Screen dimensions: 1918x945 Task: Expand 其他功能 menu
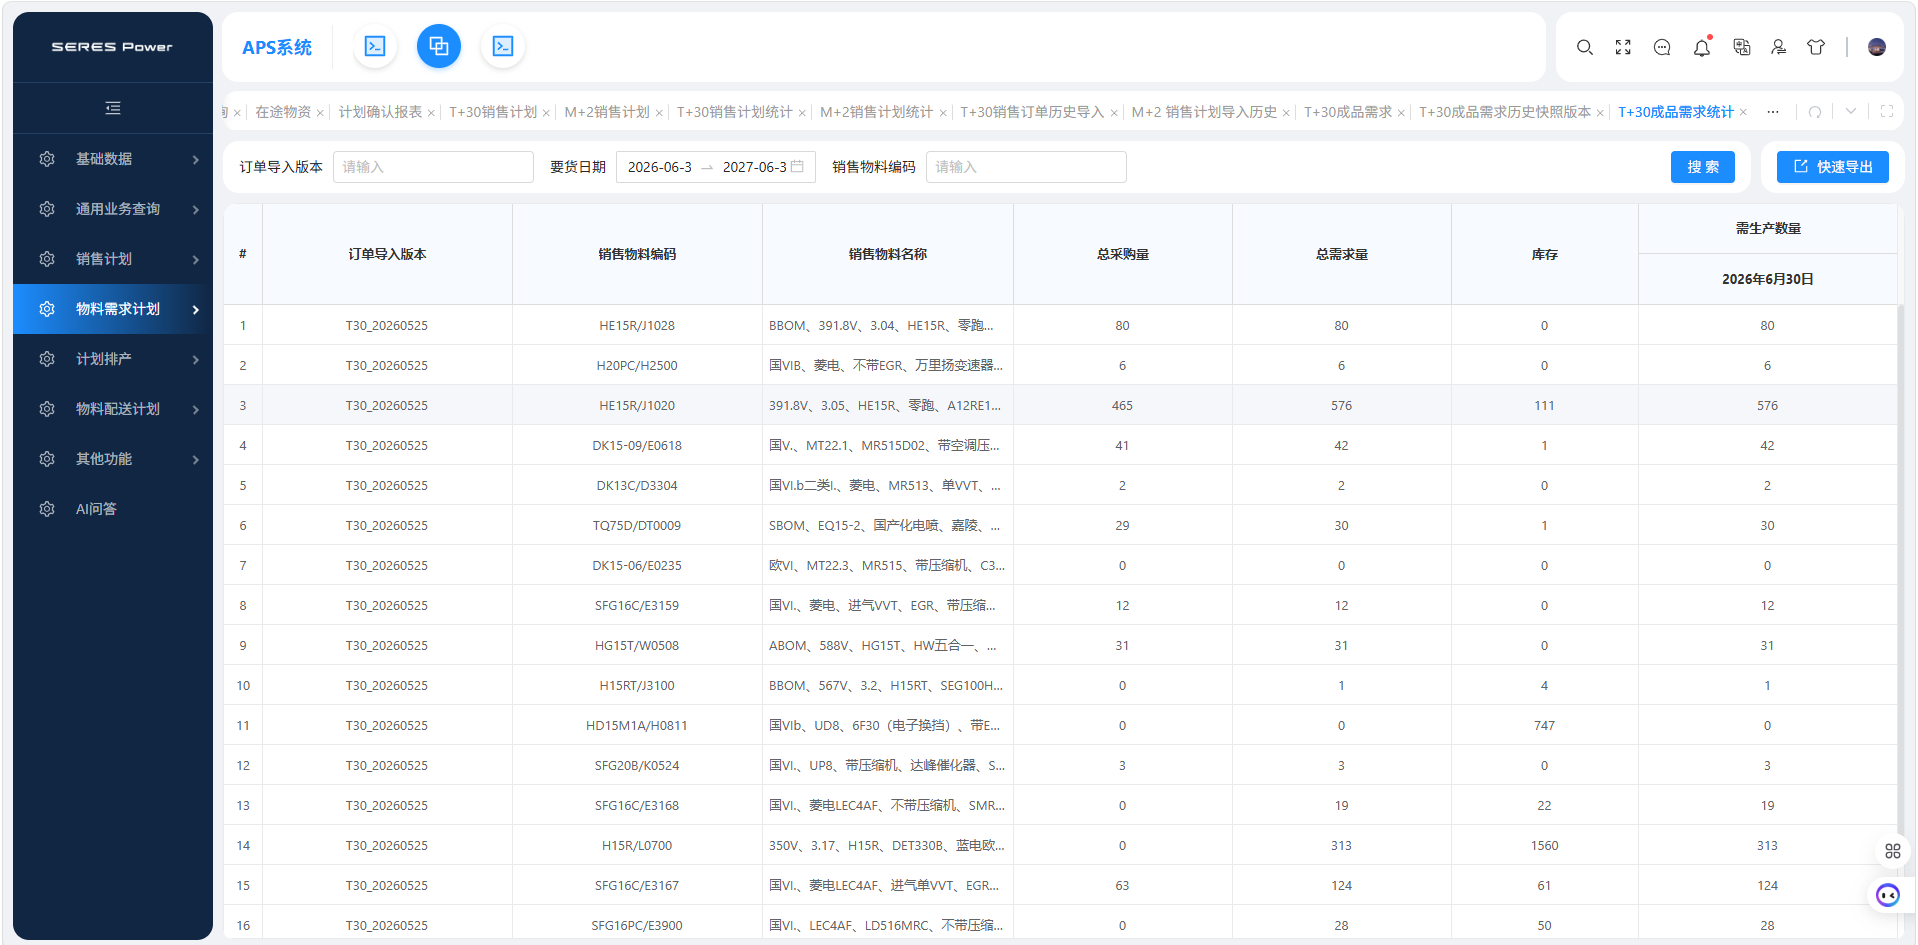click(x=113, y=459)
